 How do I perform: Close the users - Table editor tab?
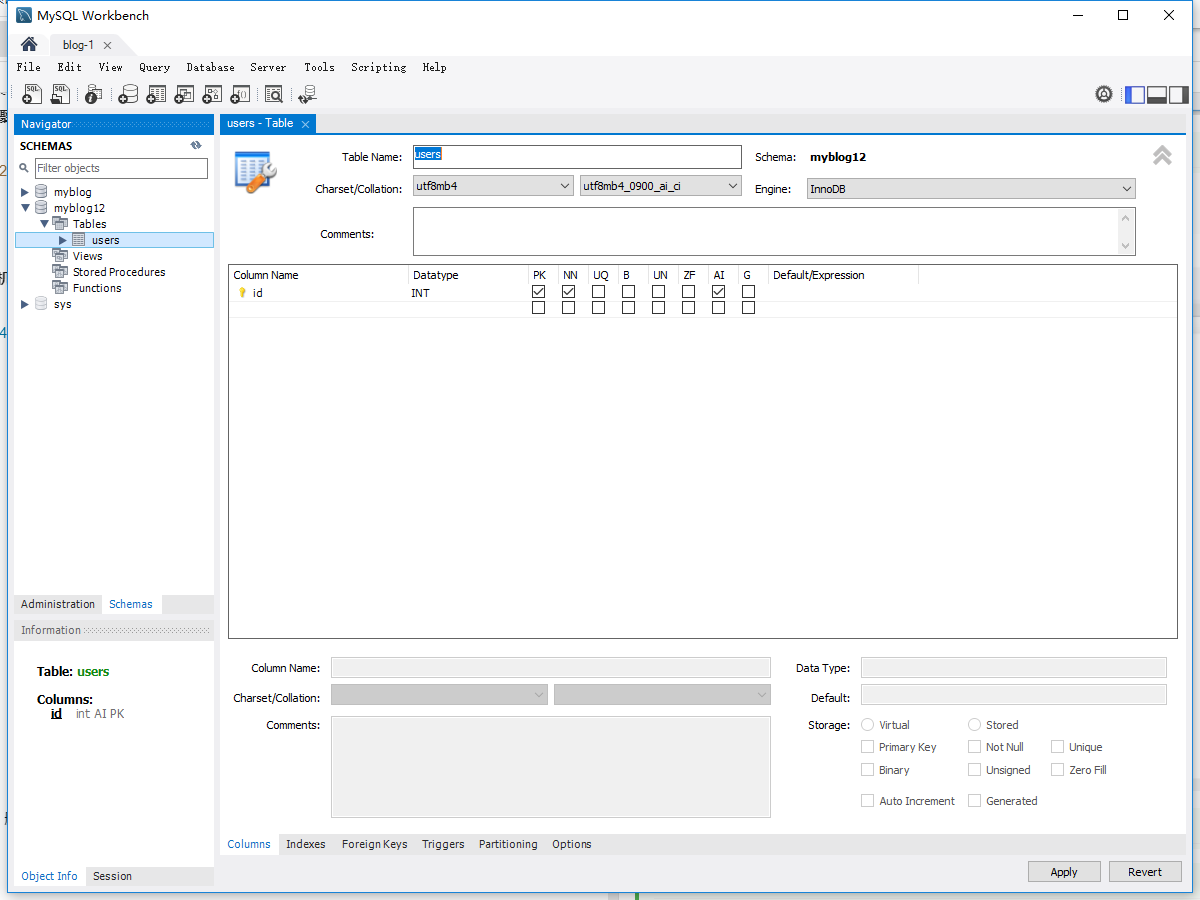pos(305,124)
